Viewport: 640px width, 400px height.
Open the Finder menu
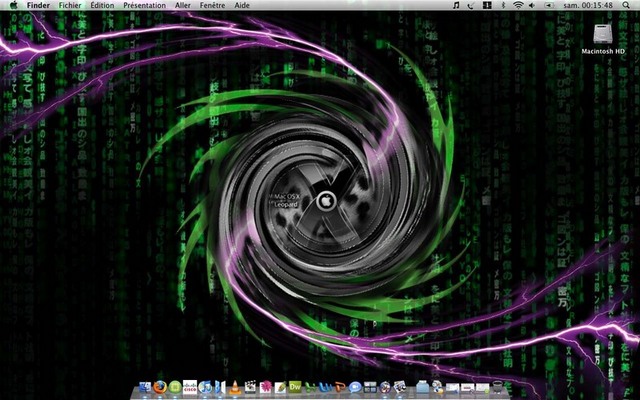click(38, 5)
